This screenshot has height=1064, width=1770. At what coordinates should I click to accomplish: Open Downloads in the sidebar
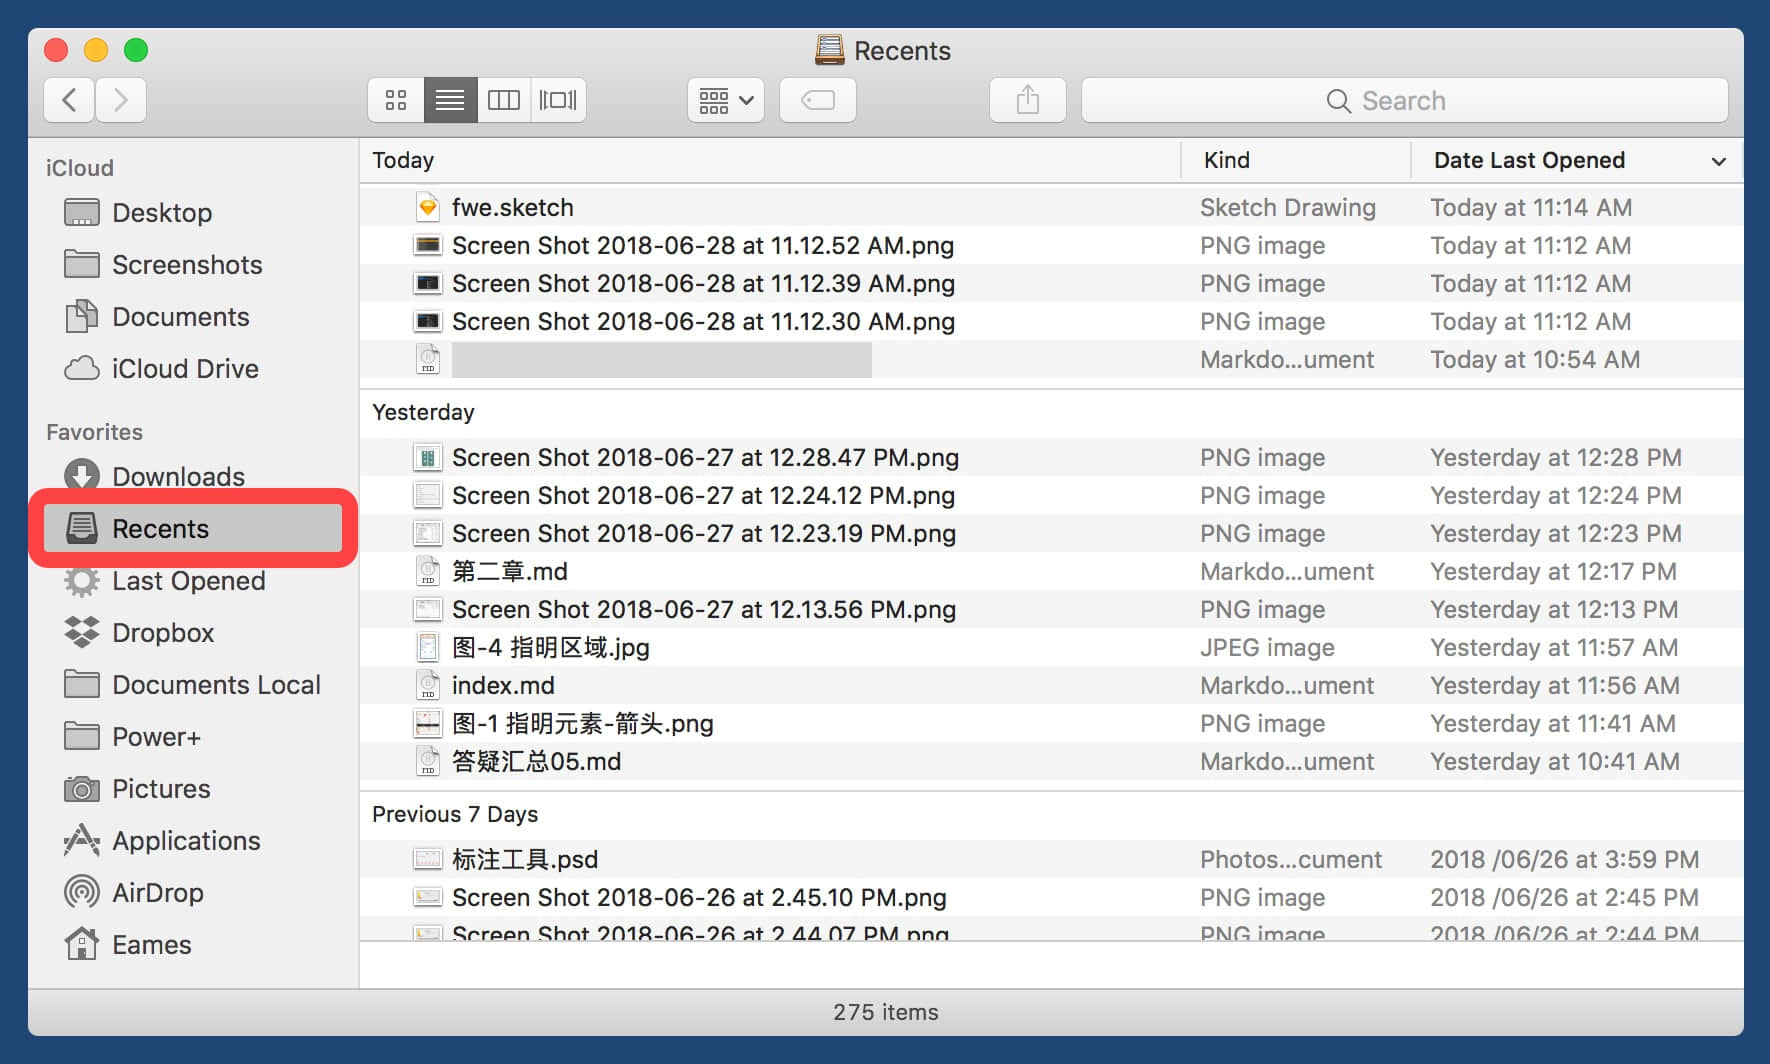pyautogui.click(x=178, y=476)
